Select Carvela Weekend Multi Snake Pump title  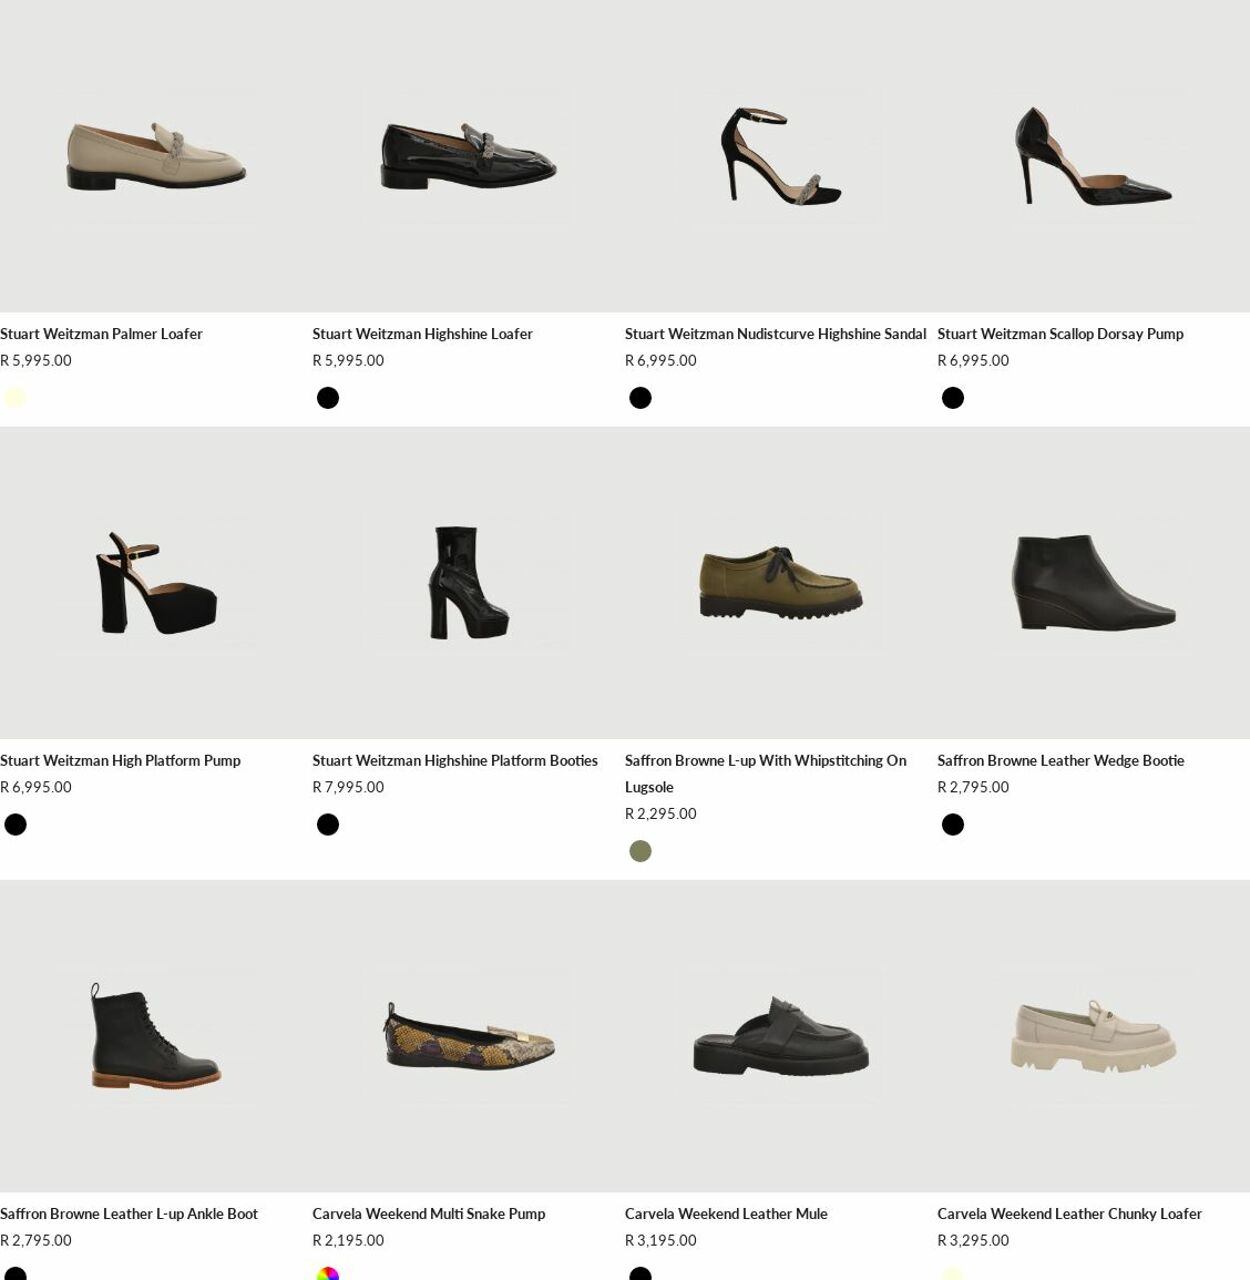tap(428, 1214)
